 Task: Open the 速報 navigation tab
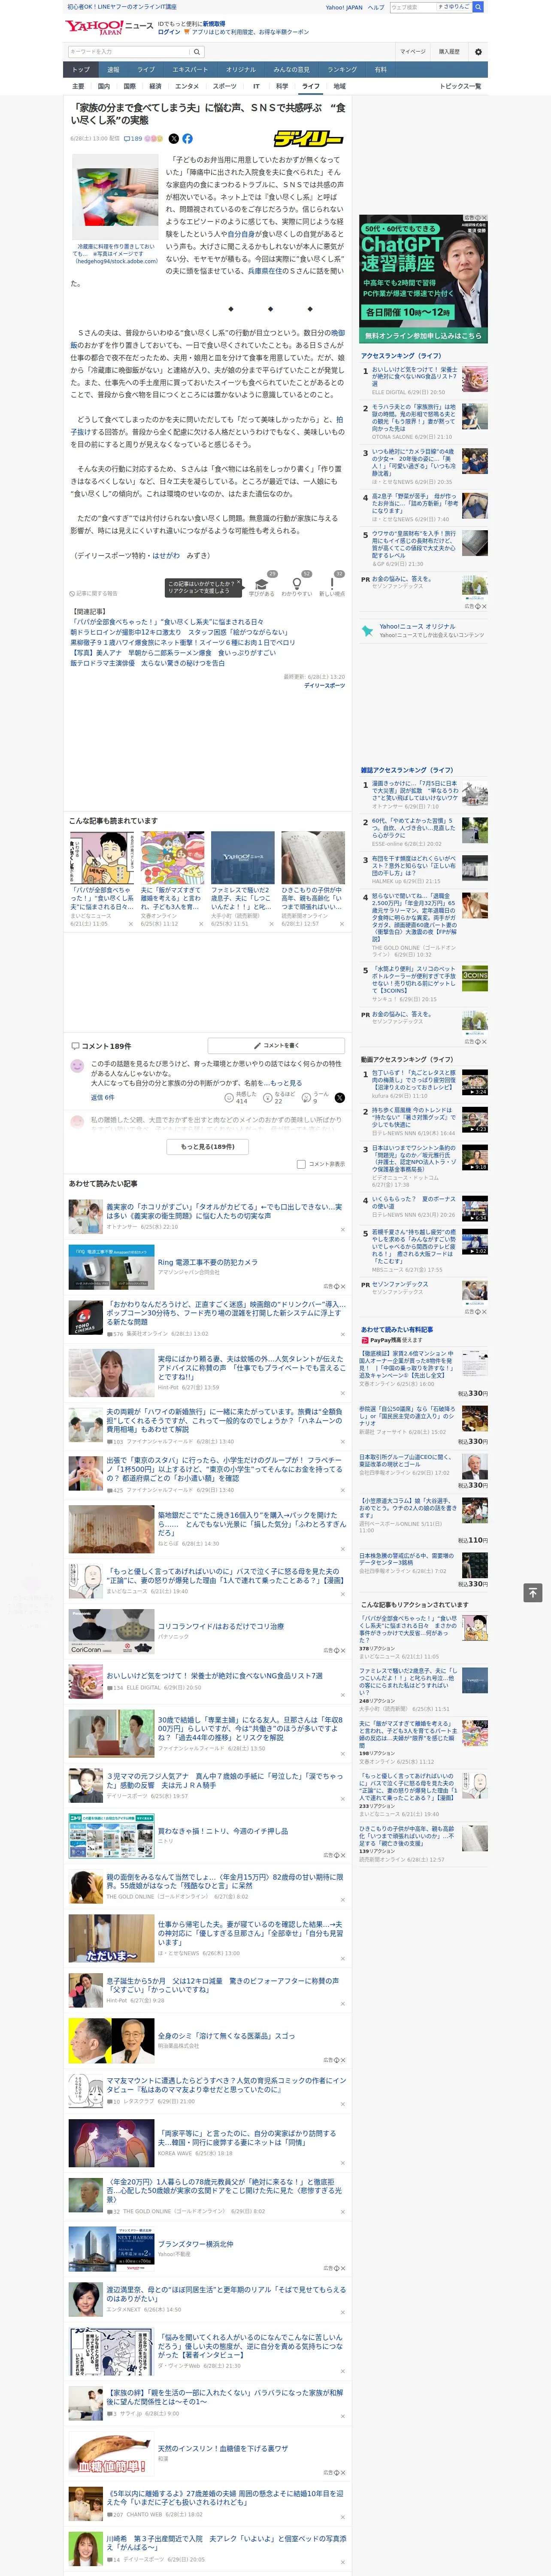(113, 70)
